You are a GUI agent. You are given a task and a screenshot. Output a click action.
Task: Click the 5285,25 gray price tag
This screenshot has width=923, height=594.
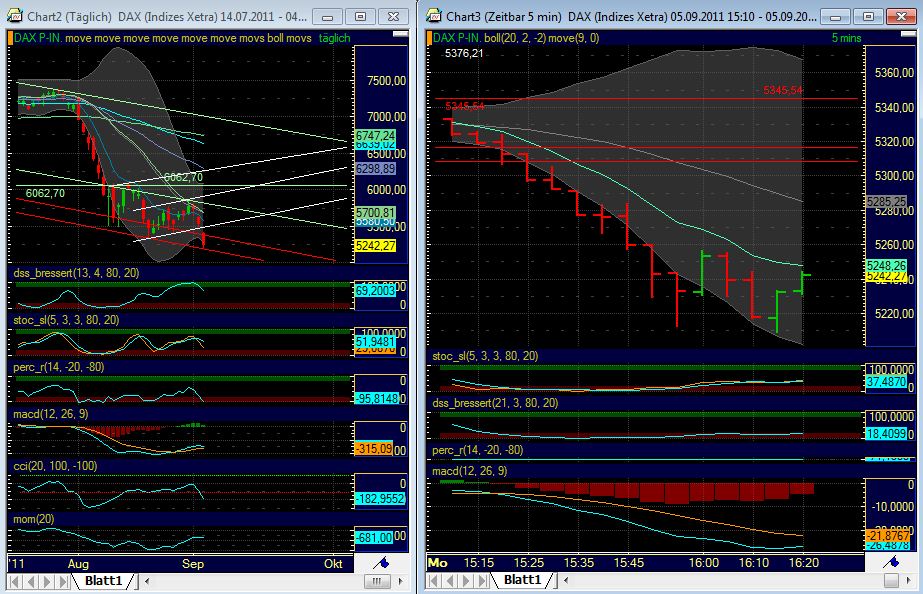pos(887,202)
